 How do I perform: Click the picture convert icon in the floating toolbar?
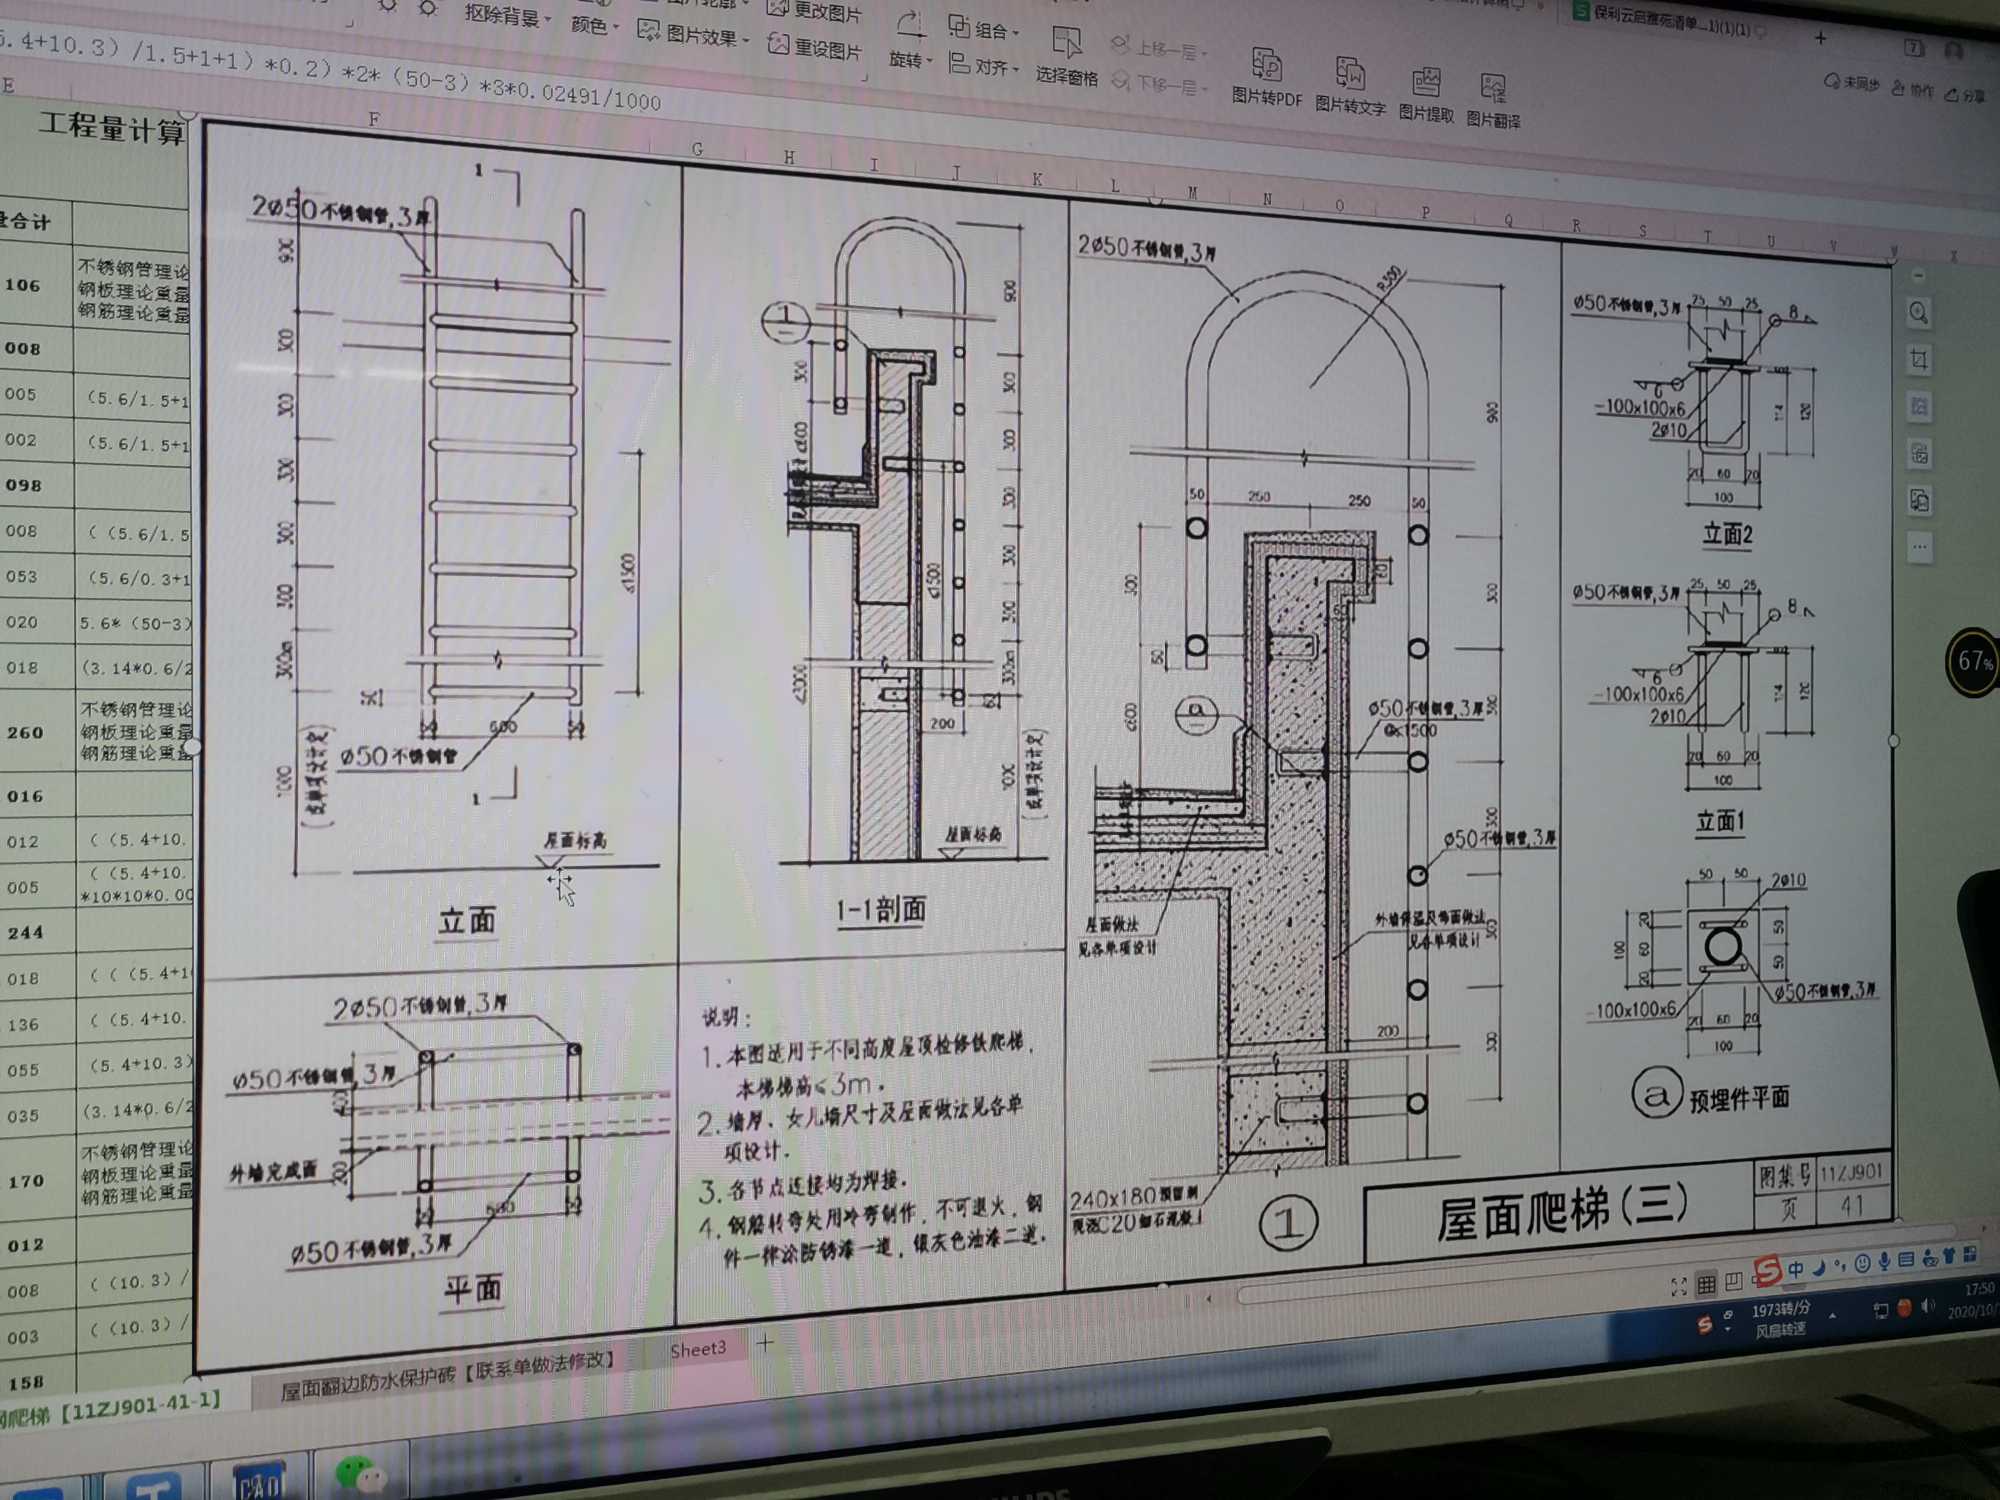1919,500
